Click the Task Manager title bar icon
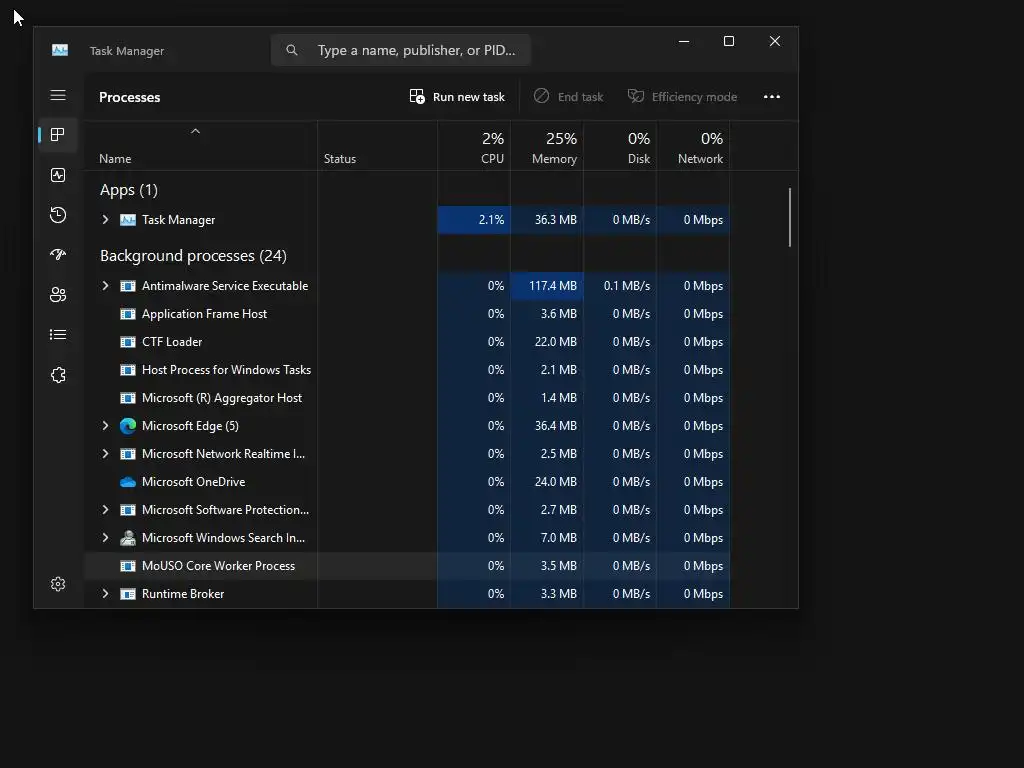 [x=60, y=50]
